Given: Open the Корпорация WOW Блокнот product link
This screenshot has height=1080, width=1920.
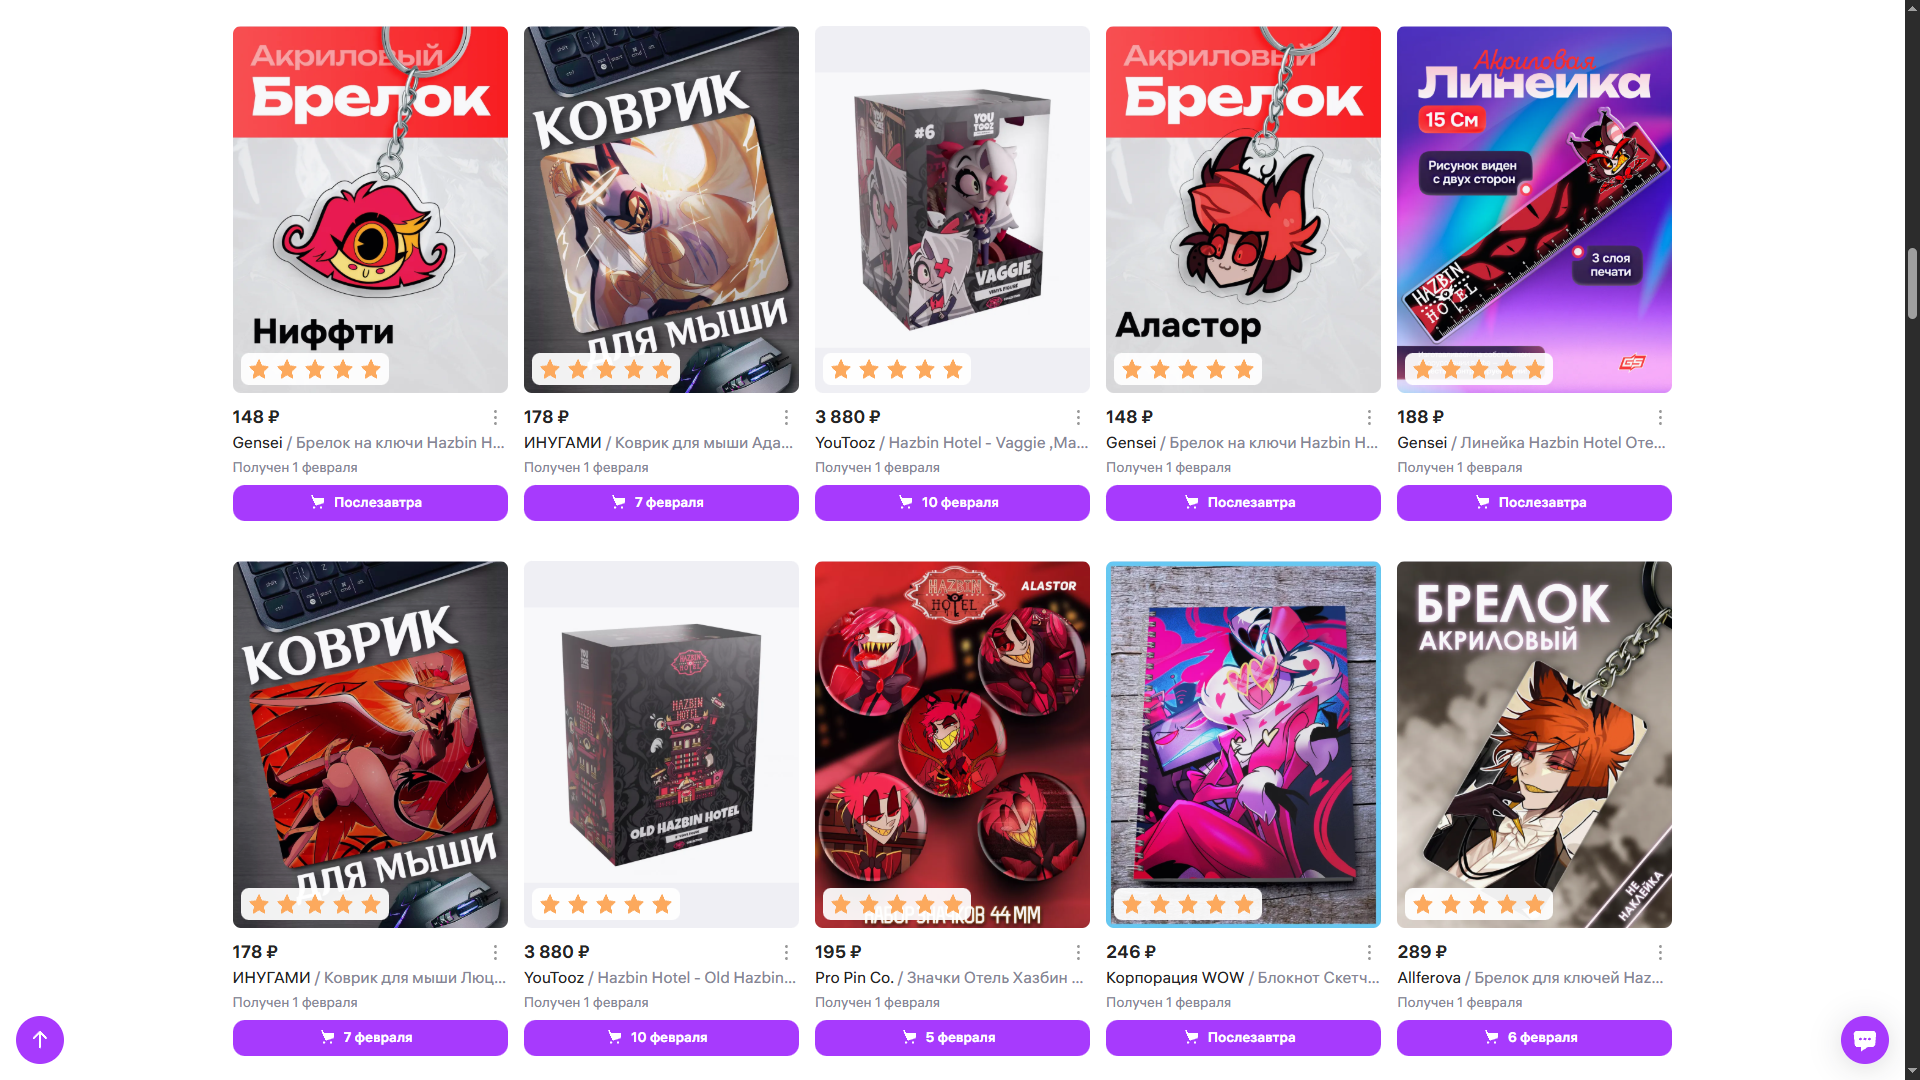Looking at the screenshot, I should [1243, 978].
